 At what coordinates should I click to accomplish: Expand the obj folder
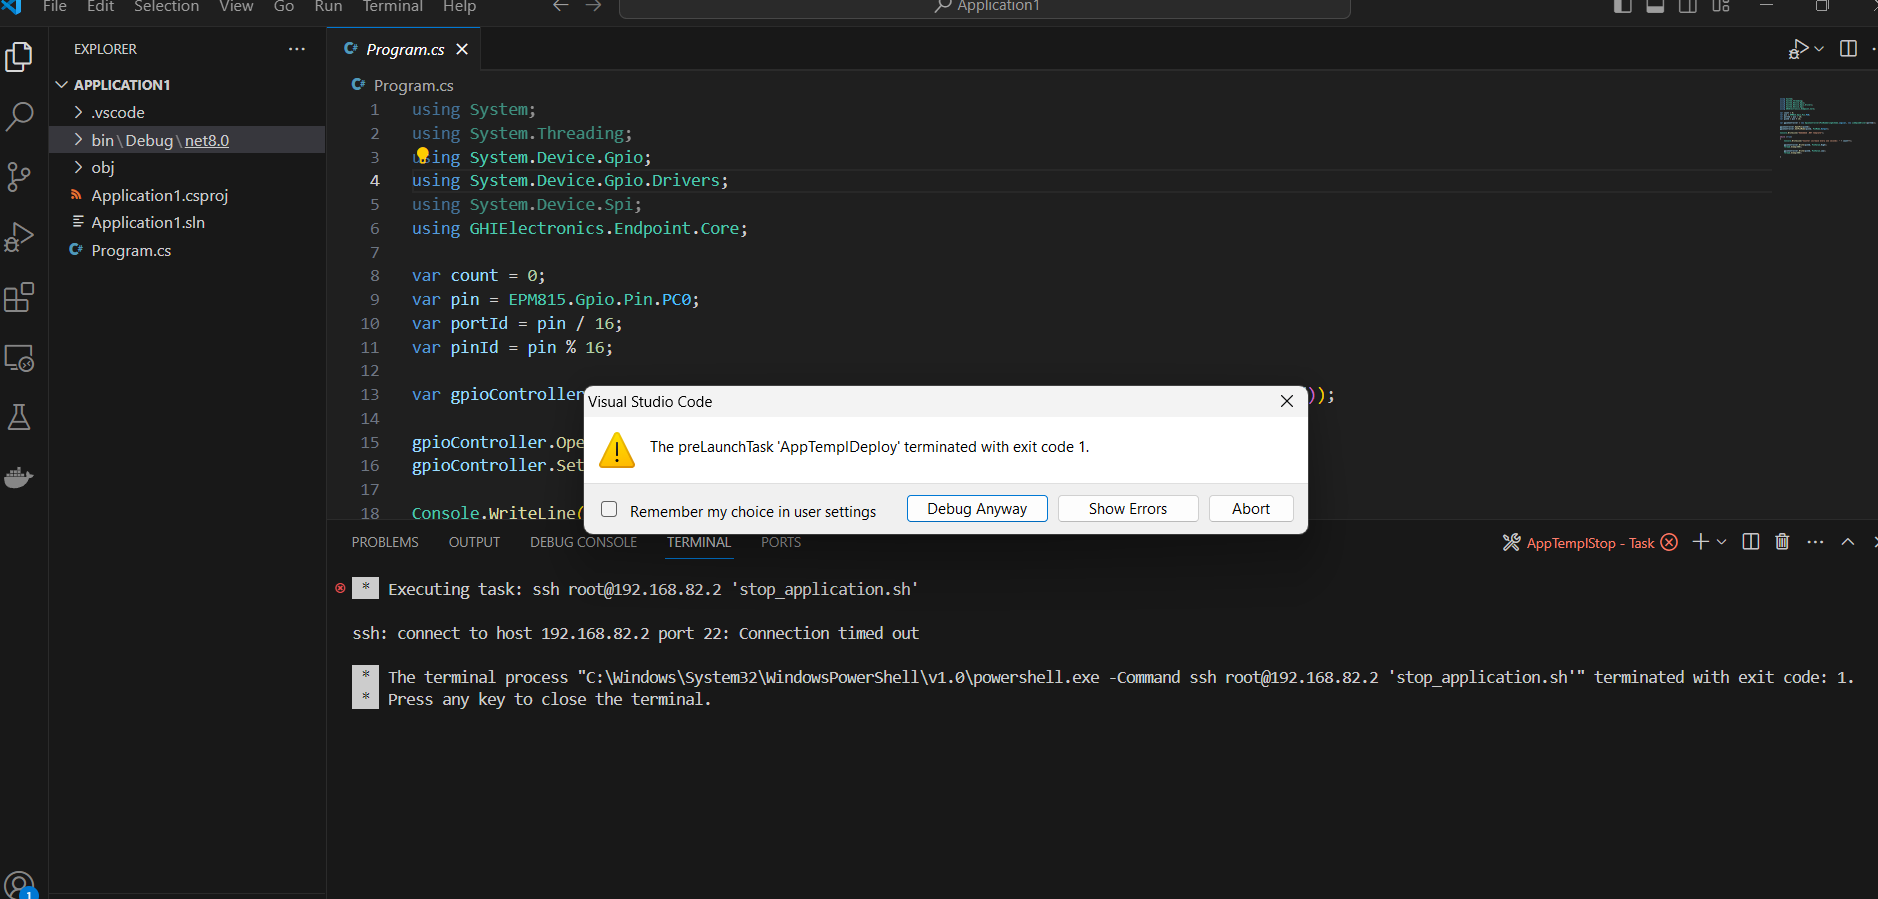tap(187, 167)
